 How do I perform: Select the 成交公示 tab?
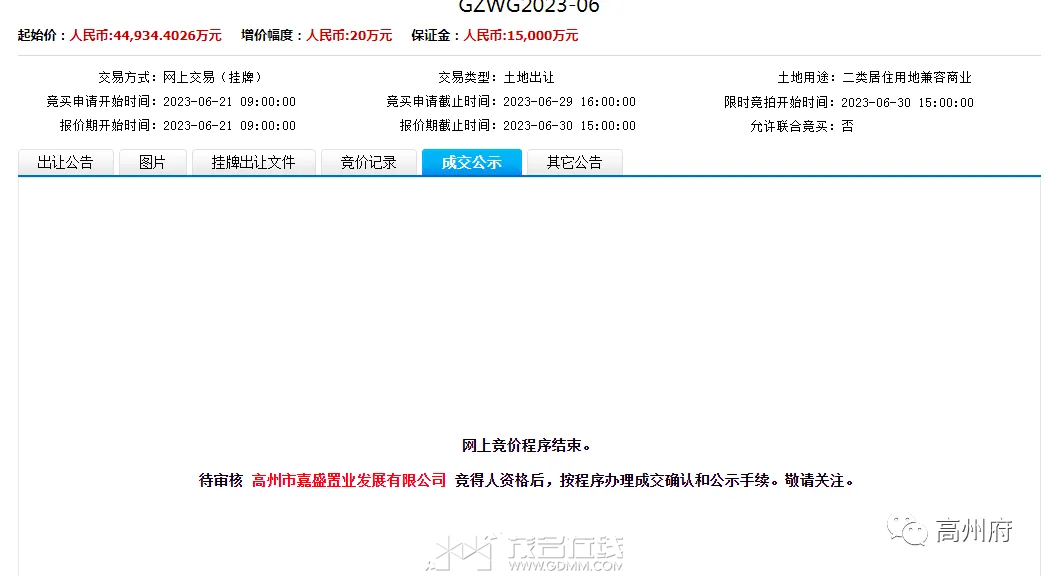click(472, 162)
